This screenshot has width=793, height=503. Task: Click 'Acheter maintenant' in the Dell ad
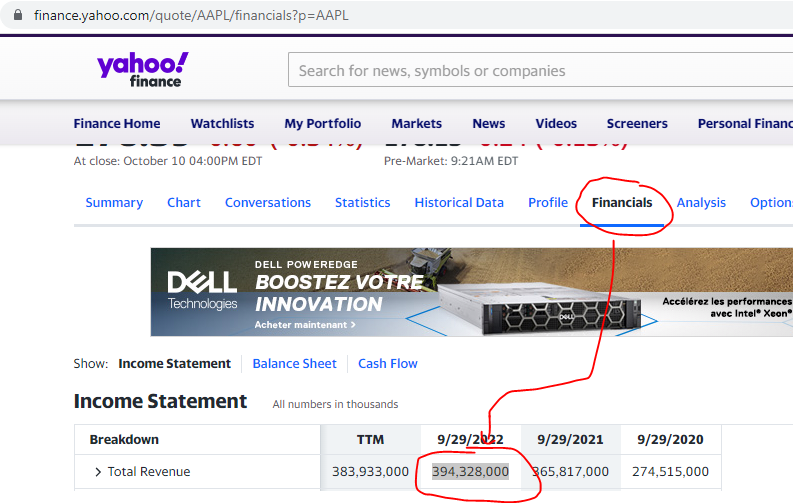tap(305, 325)
